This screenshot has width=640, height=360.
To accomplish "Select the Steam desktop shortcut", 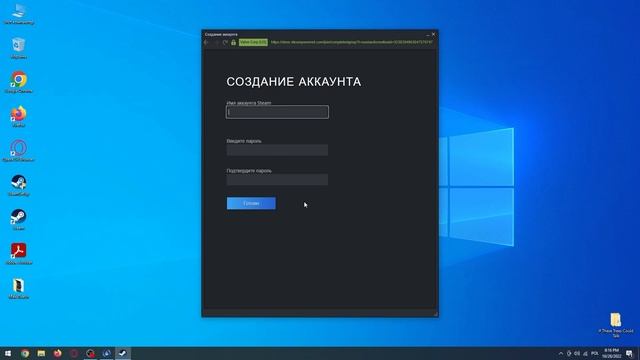I will click(19, 219).
